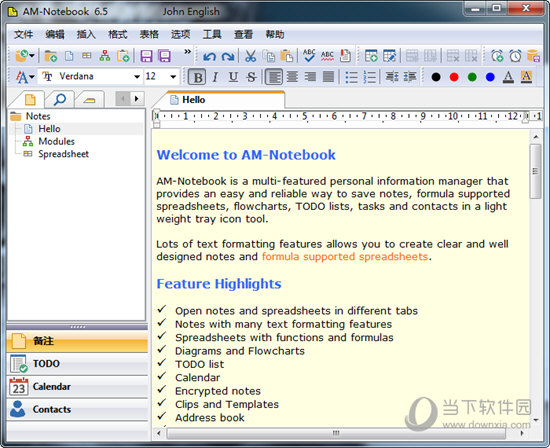Show more toolbar buttons via chevron
Viewport: 550px width, 448px height.
pos(188,52)
